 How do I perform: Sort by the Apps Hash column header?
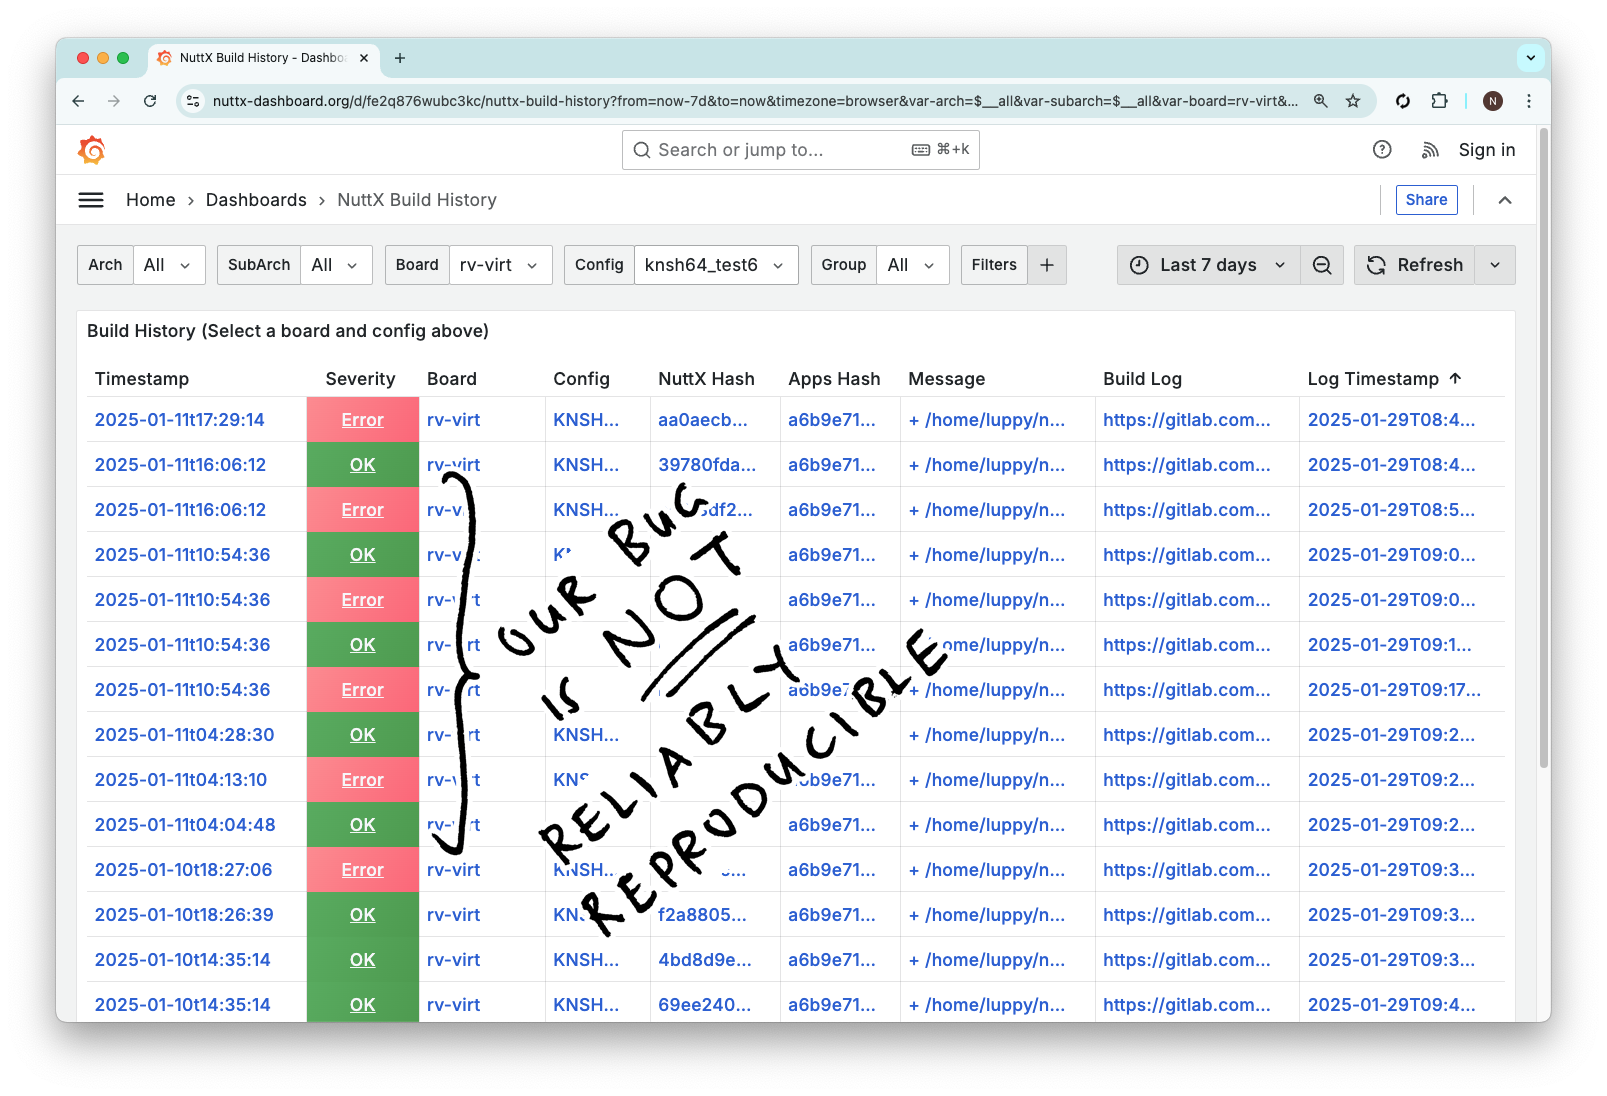[834, 379]
